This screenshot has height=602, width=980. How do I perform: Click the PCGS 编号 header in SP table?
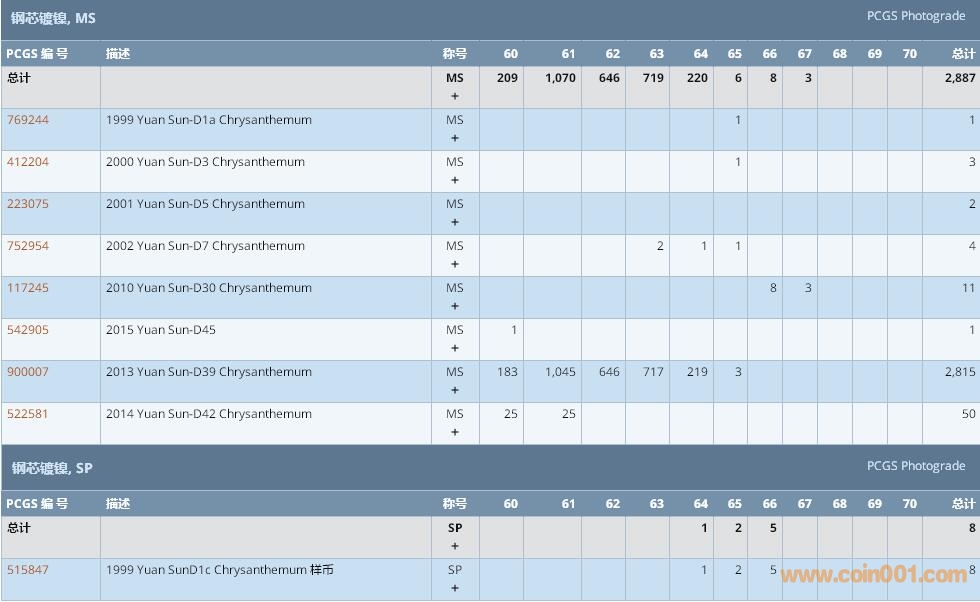tap(37, 504)
